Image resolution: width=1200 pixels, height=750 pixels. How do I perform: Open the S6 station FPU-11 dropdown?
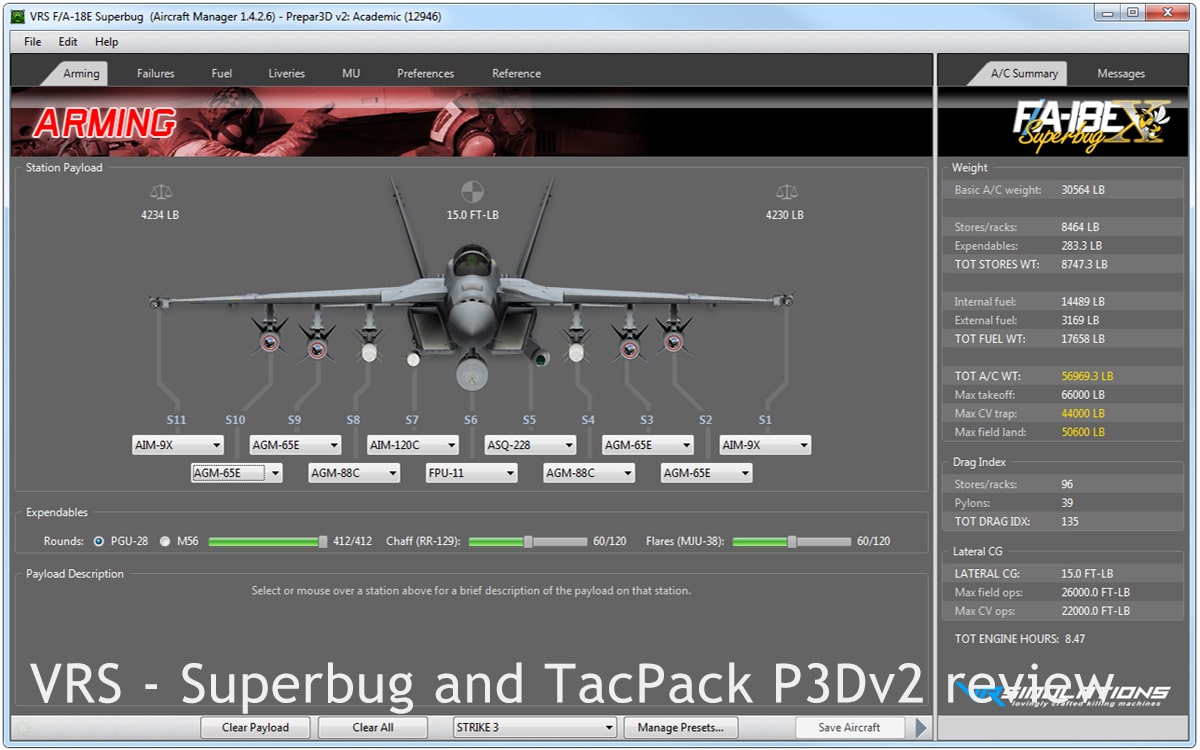[x=471, y=473]
